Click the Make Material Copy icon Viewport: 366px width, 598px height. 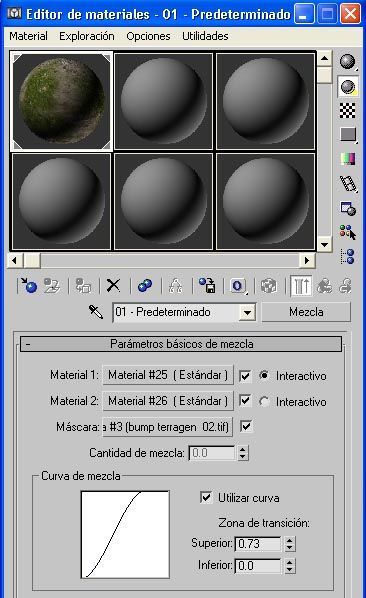click(x=145, y=285)
